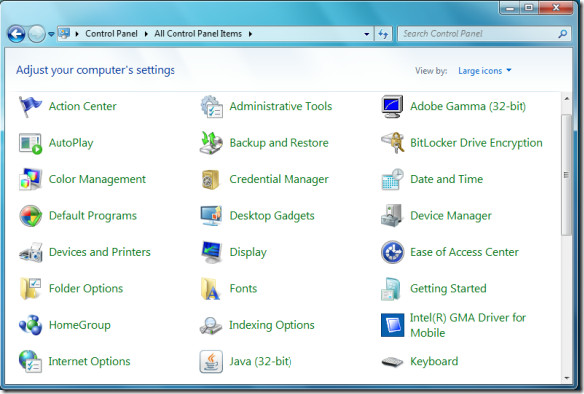Open the Administrative Tools link

pyautogui.click(x=280, y=107)
